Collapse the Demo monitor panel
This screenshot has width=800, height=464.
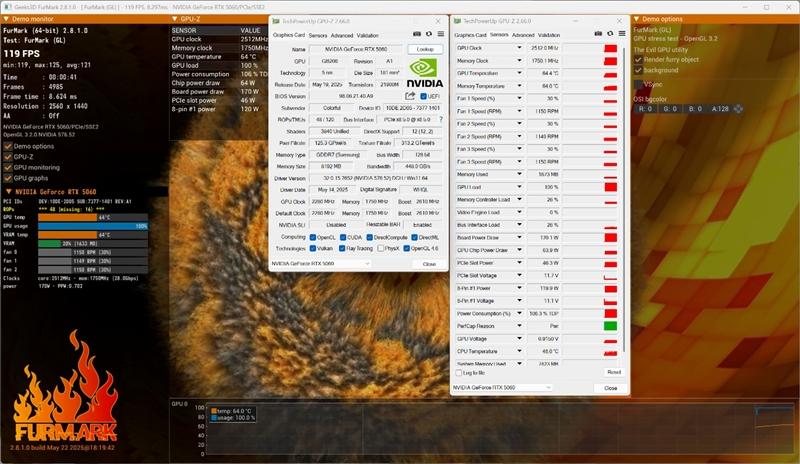(x=6, y=19)
